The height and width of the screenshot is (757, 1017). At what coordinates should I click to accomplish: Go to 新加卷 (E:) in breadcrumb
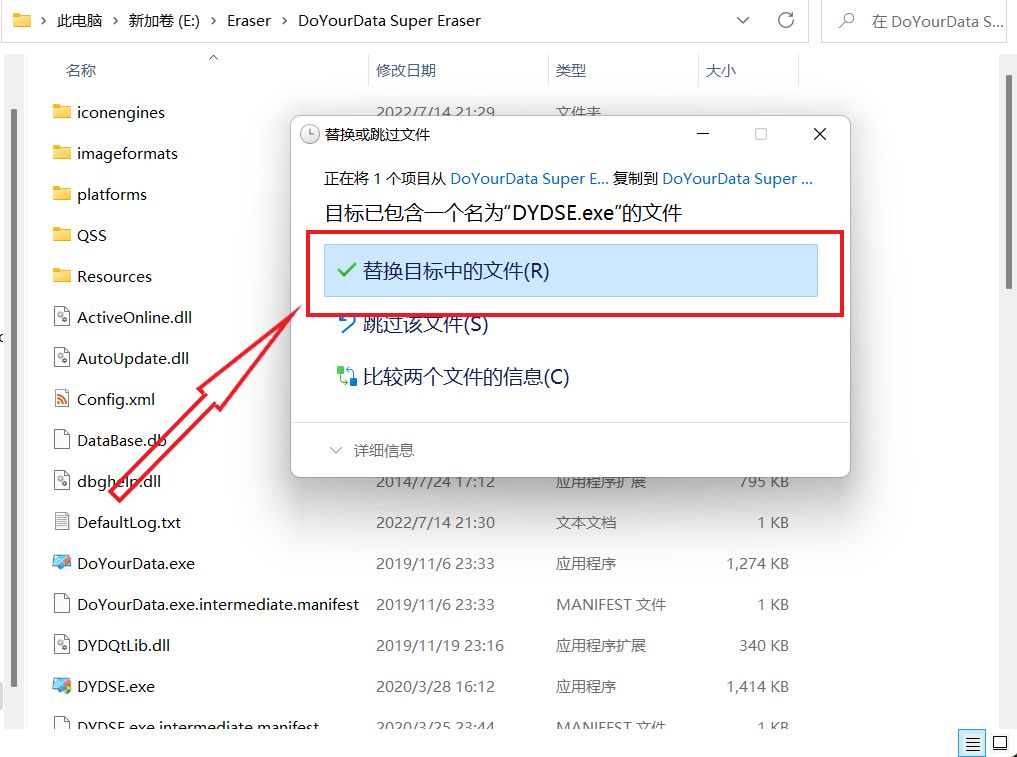coord(164,21)
